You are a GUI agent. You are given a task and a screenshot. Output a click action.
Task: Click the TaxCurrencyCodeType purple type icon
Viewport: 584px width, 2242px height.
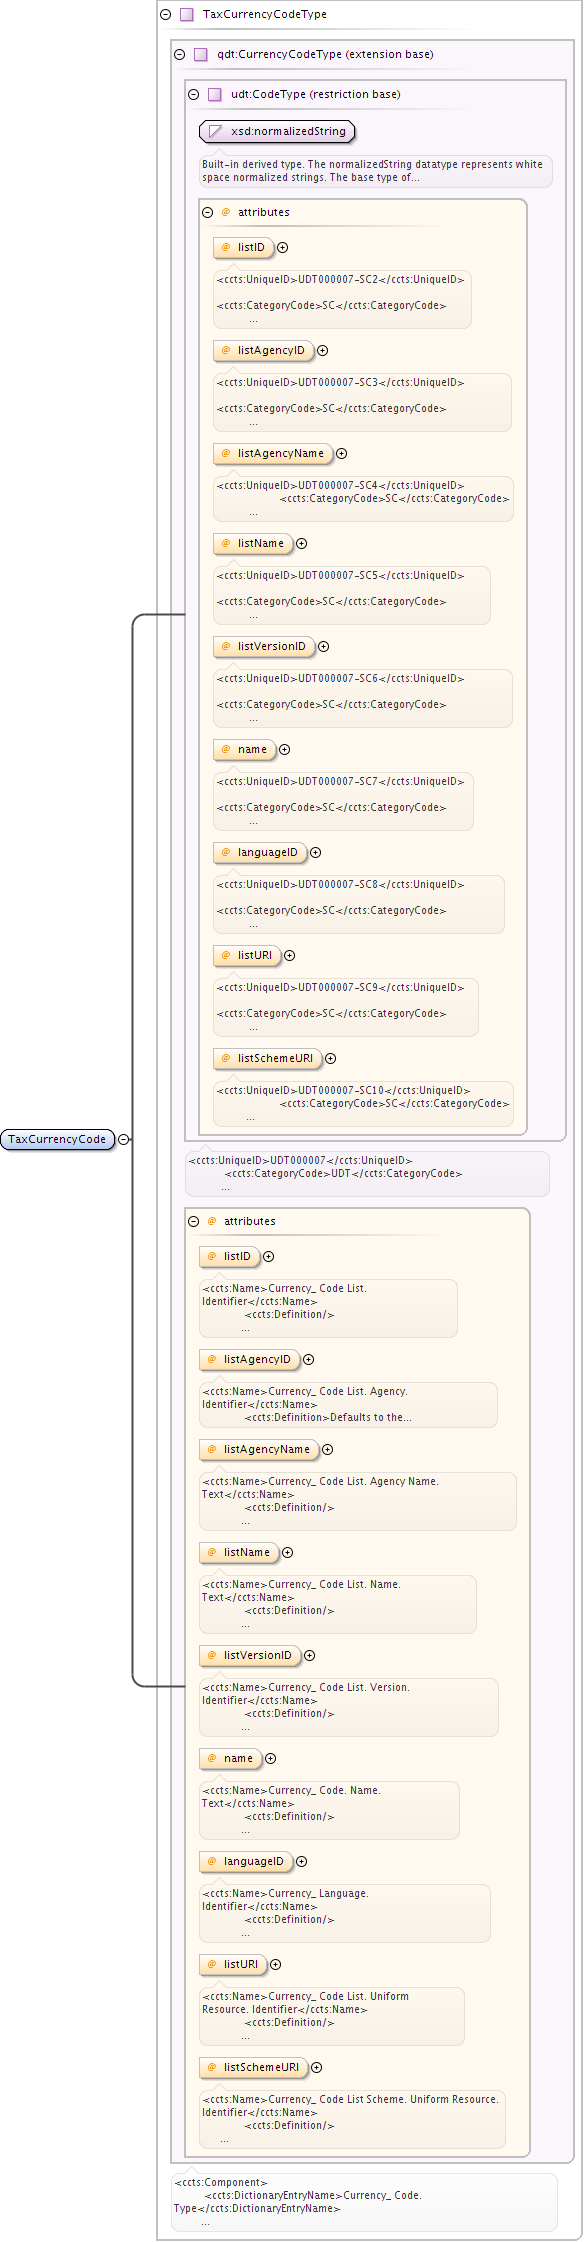(x=187, y=15)
